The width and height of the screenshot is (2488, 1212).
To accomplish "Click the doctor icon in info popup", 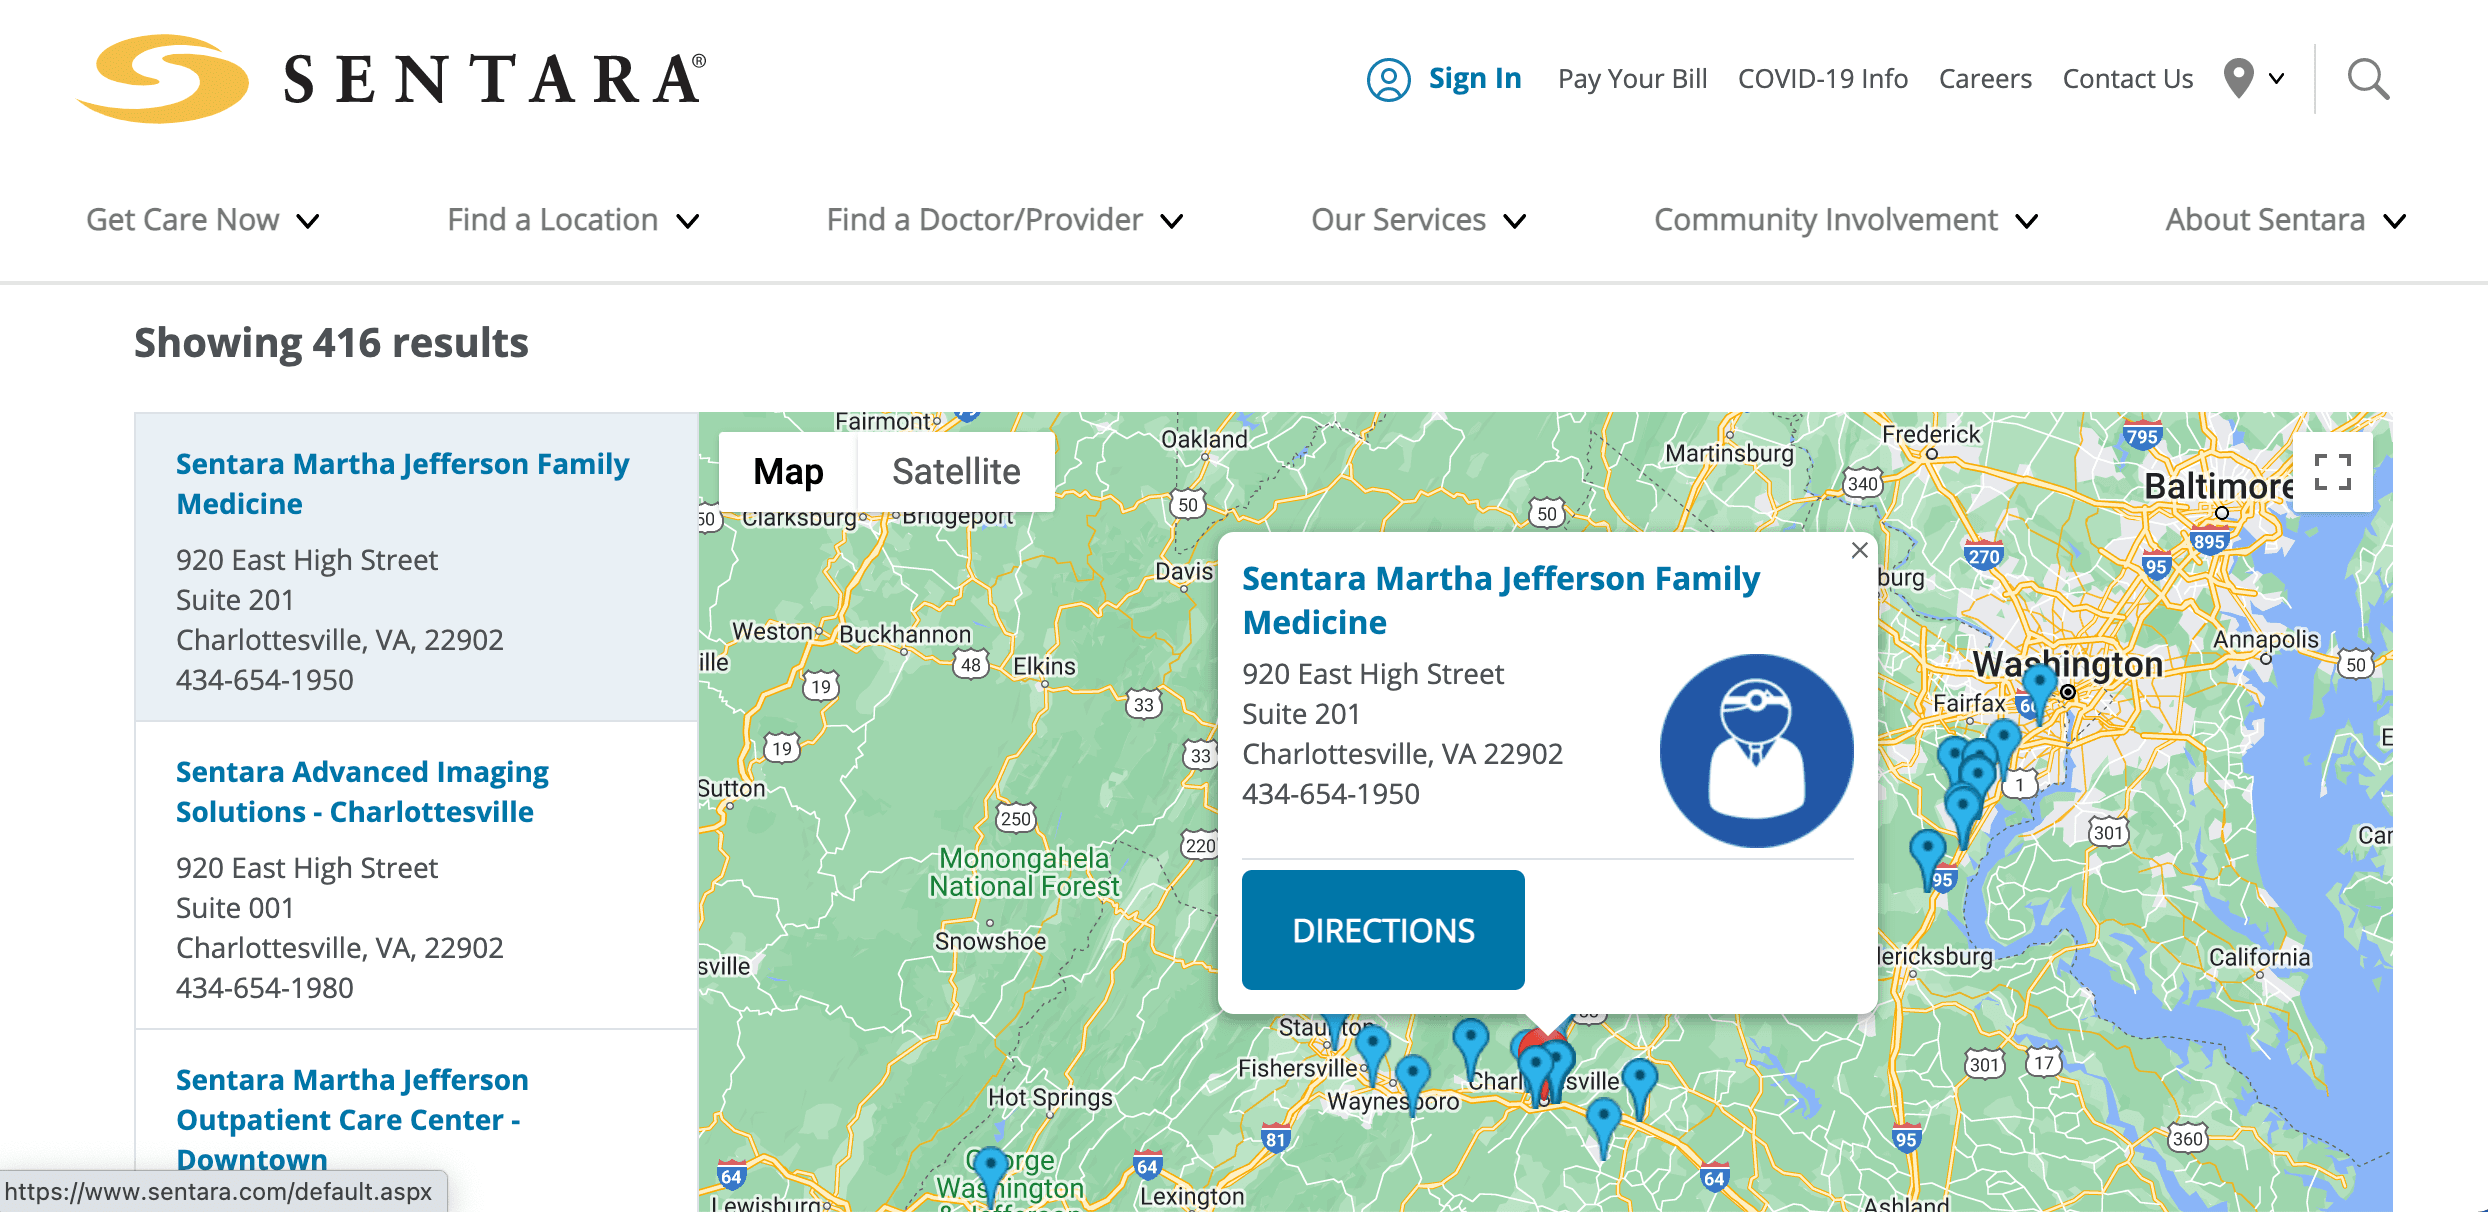I will click(x=1756, y=750).
